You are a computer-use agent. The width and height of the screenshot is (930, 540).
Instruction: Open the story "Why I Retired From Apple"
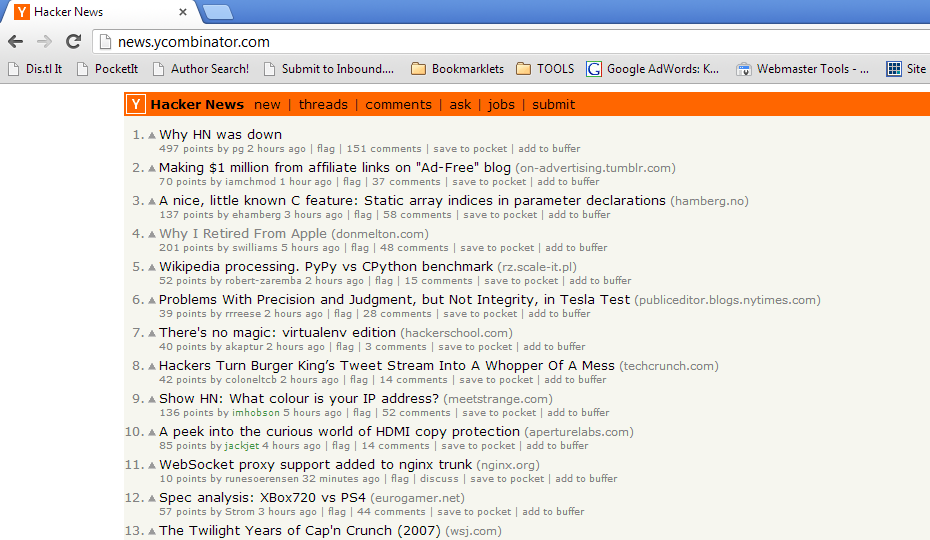pyautogui.click(x=243, y=234)
